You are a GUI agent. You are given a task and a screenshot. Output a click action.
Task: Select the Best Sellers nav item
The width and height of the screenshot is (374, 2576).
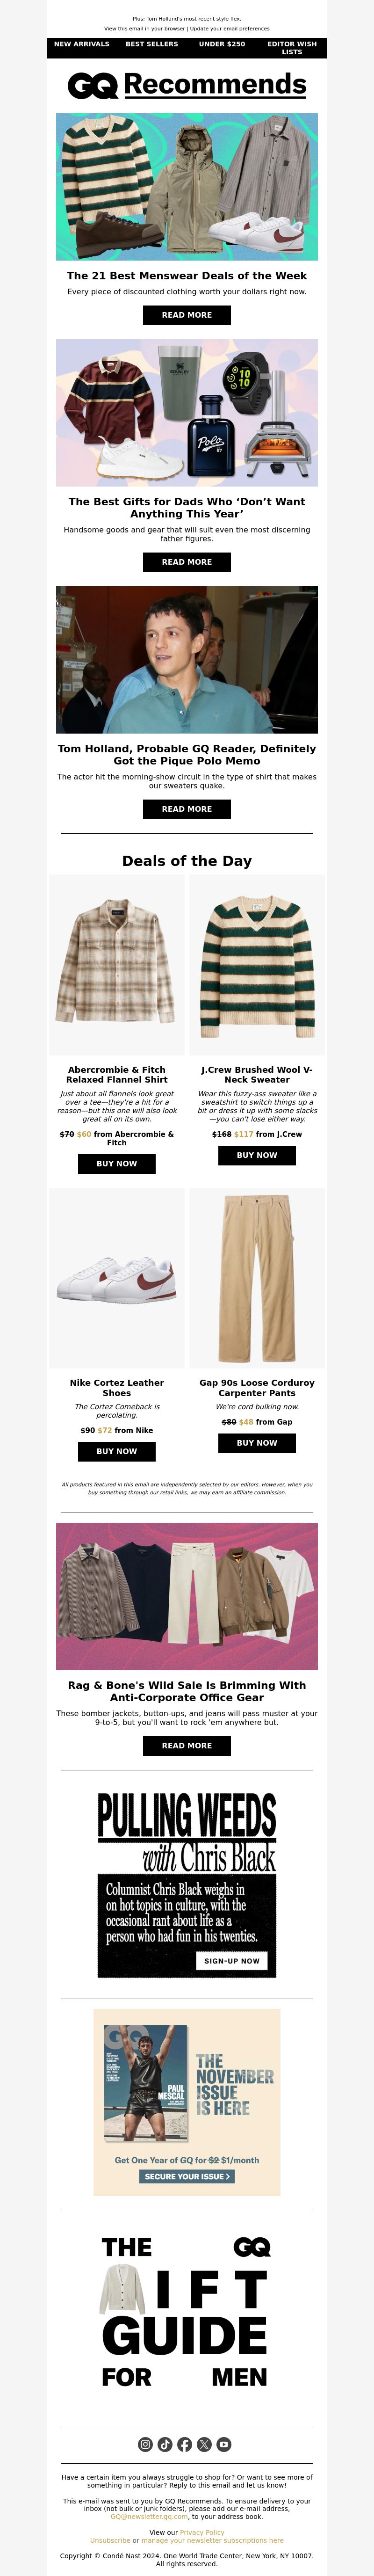[x=152, y=44]
